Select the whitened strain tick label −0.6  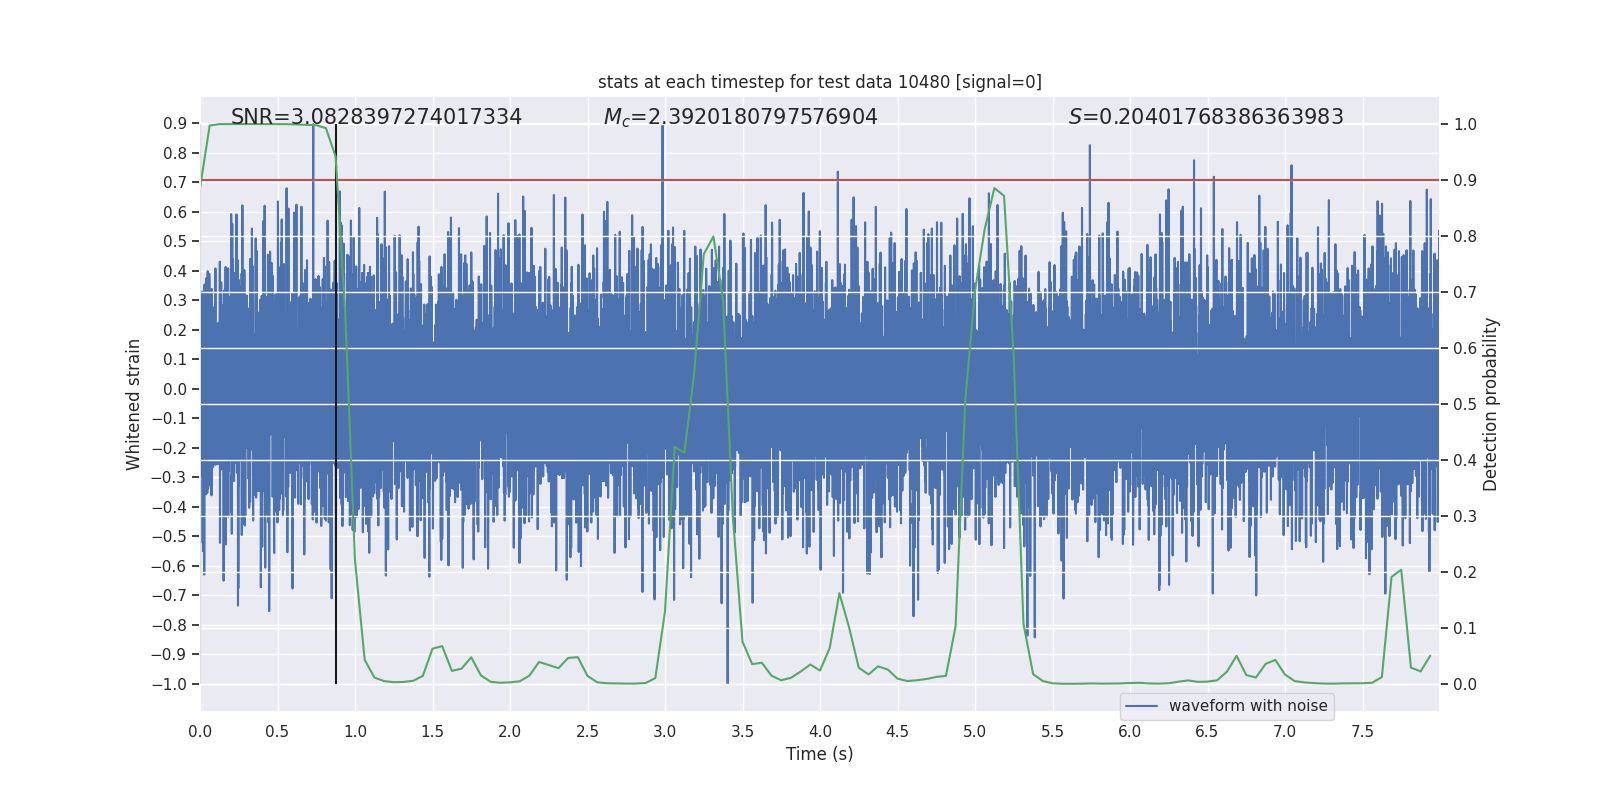tap(169, 566)
